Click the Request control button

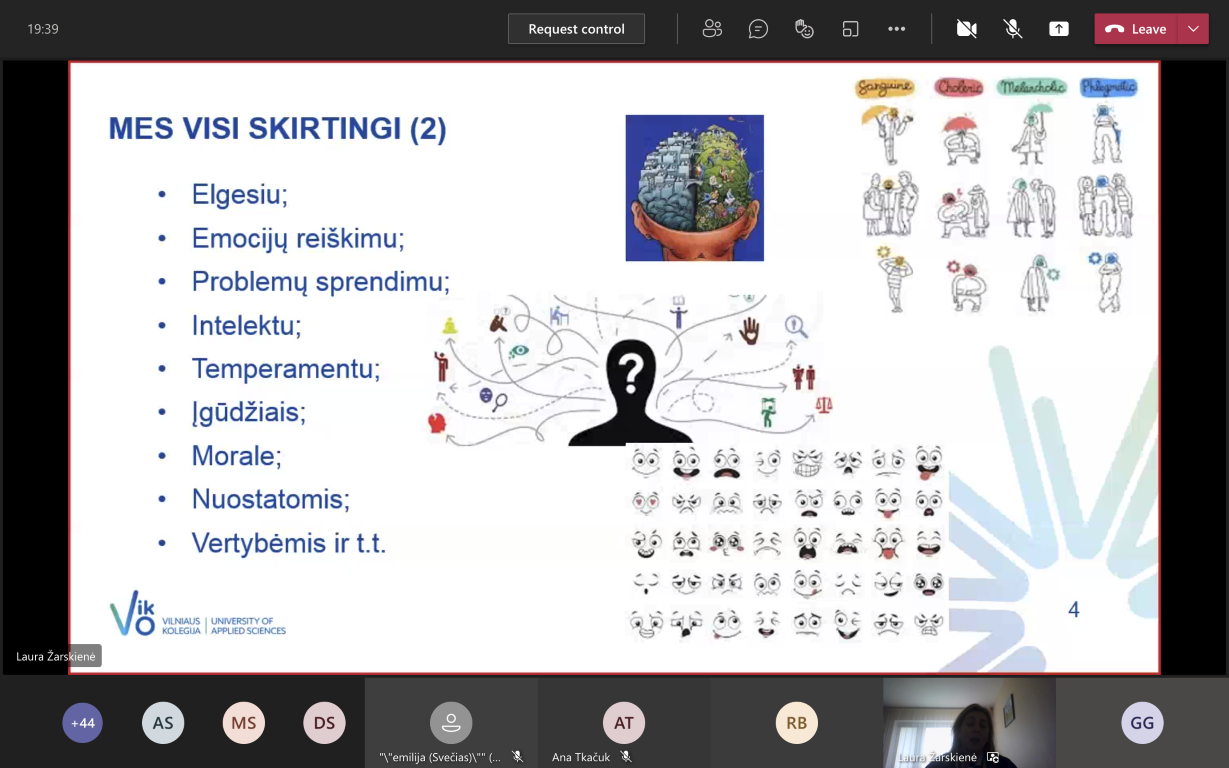click(576, 29)
